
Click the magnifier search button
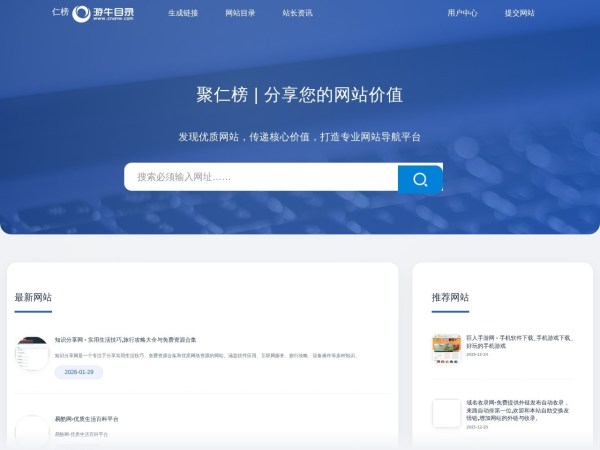coord(420,179)
